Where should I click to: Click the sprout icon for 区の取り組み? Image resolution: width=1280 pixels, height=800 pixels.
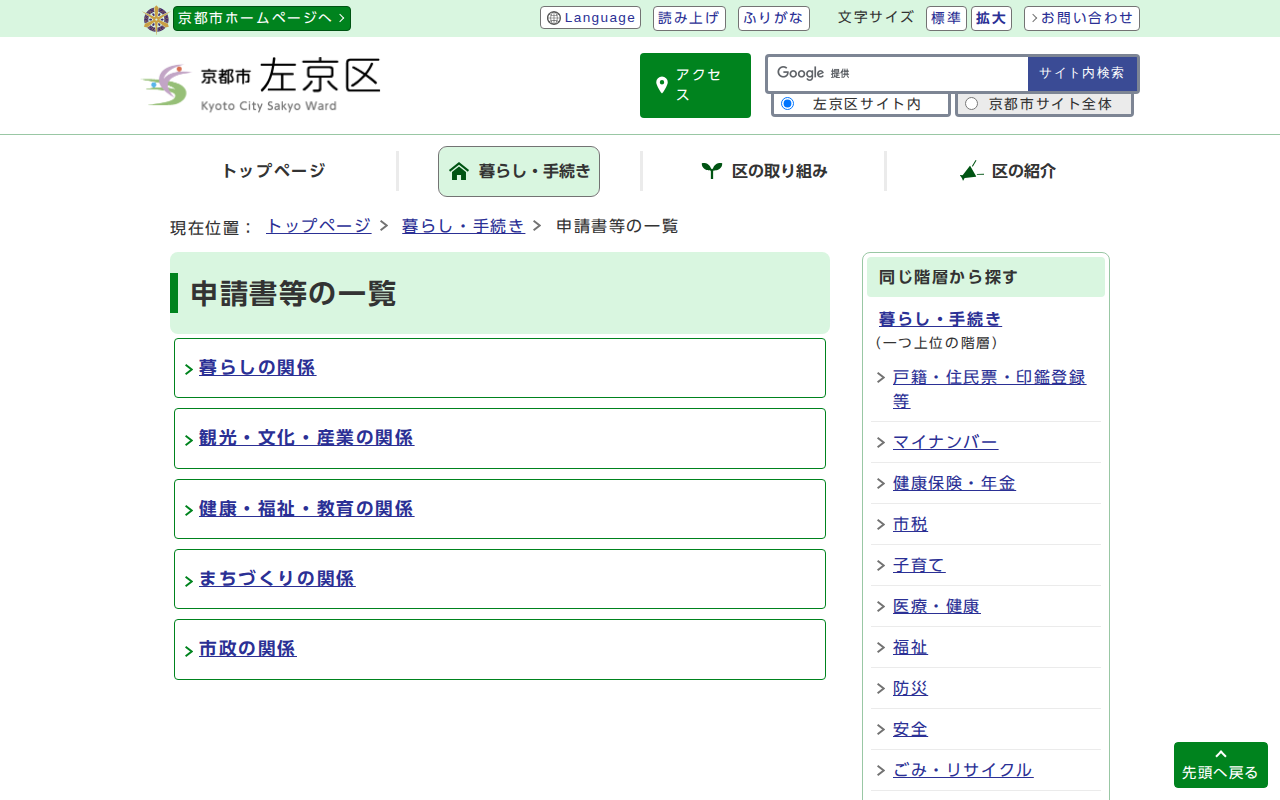pyautogui.click(x=711, y=171)
